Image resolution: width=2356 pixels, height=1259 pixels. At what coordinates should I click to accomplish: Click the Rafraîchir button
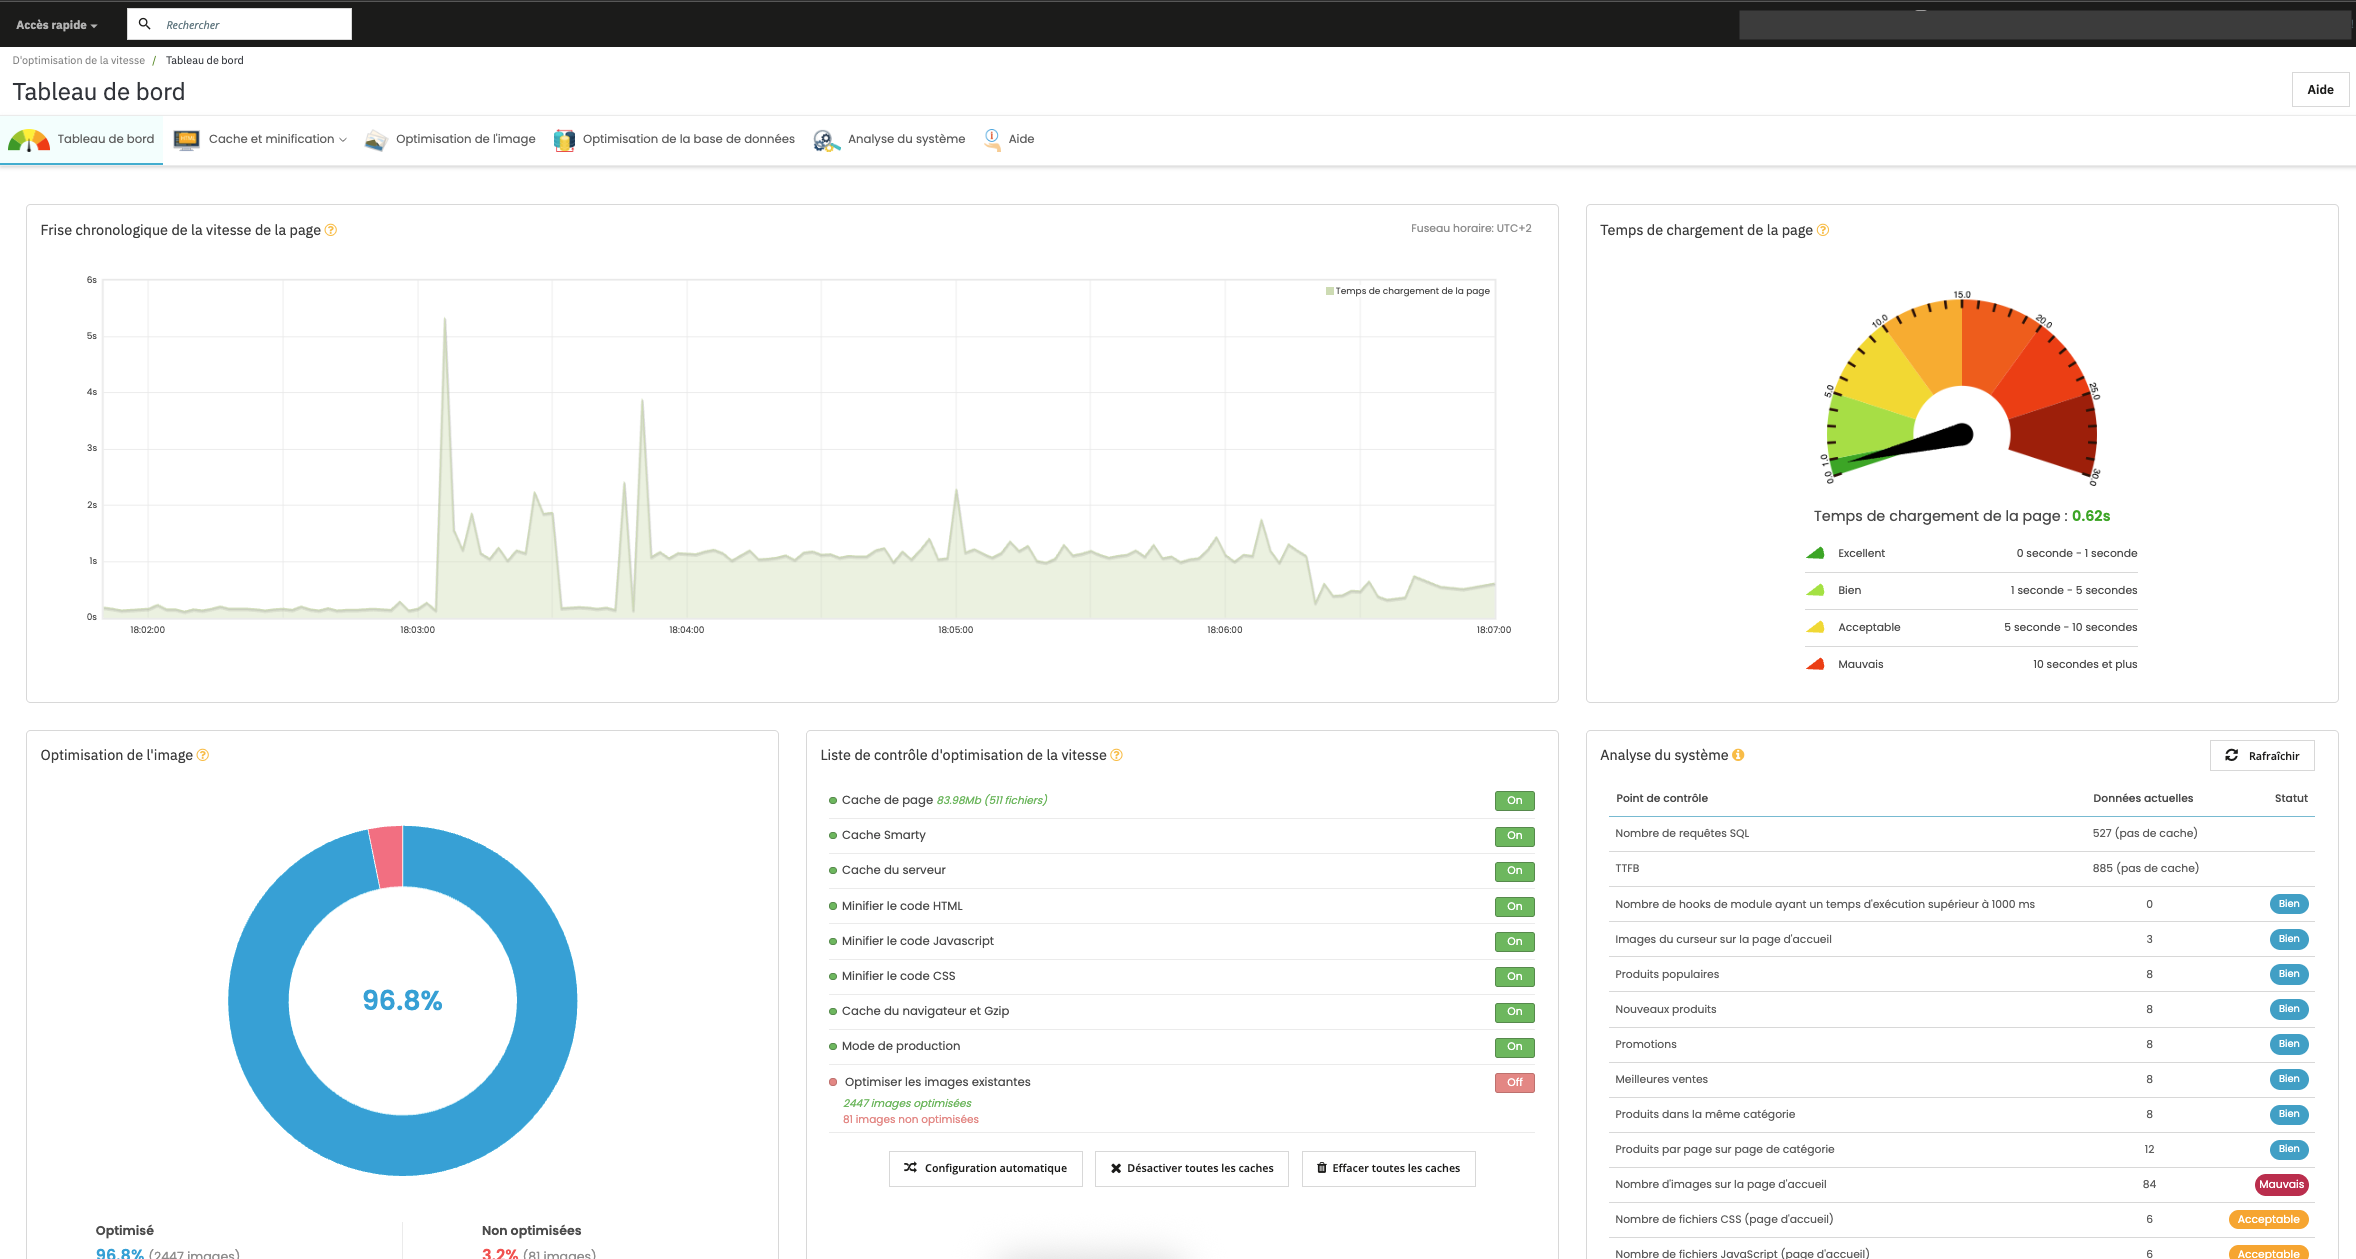2262,756
